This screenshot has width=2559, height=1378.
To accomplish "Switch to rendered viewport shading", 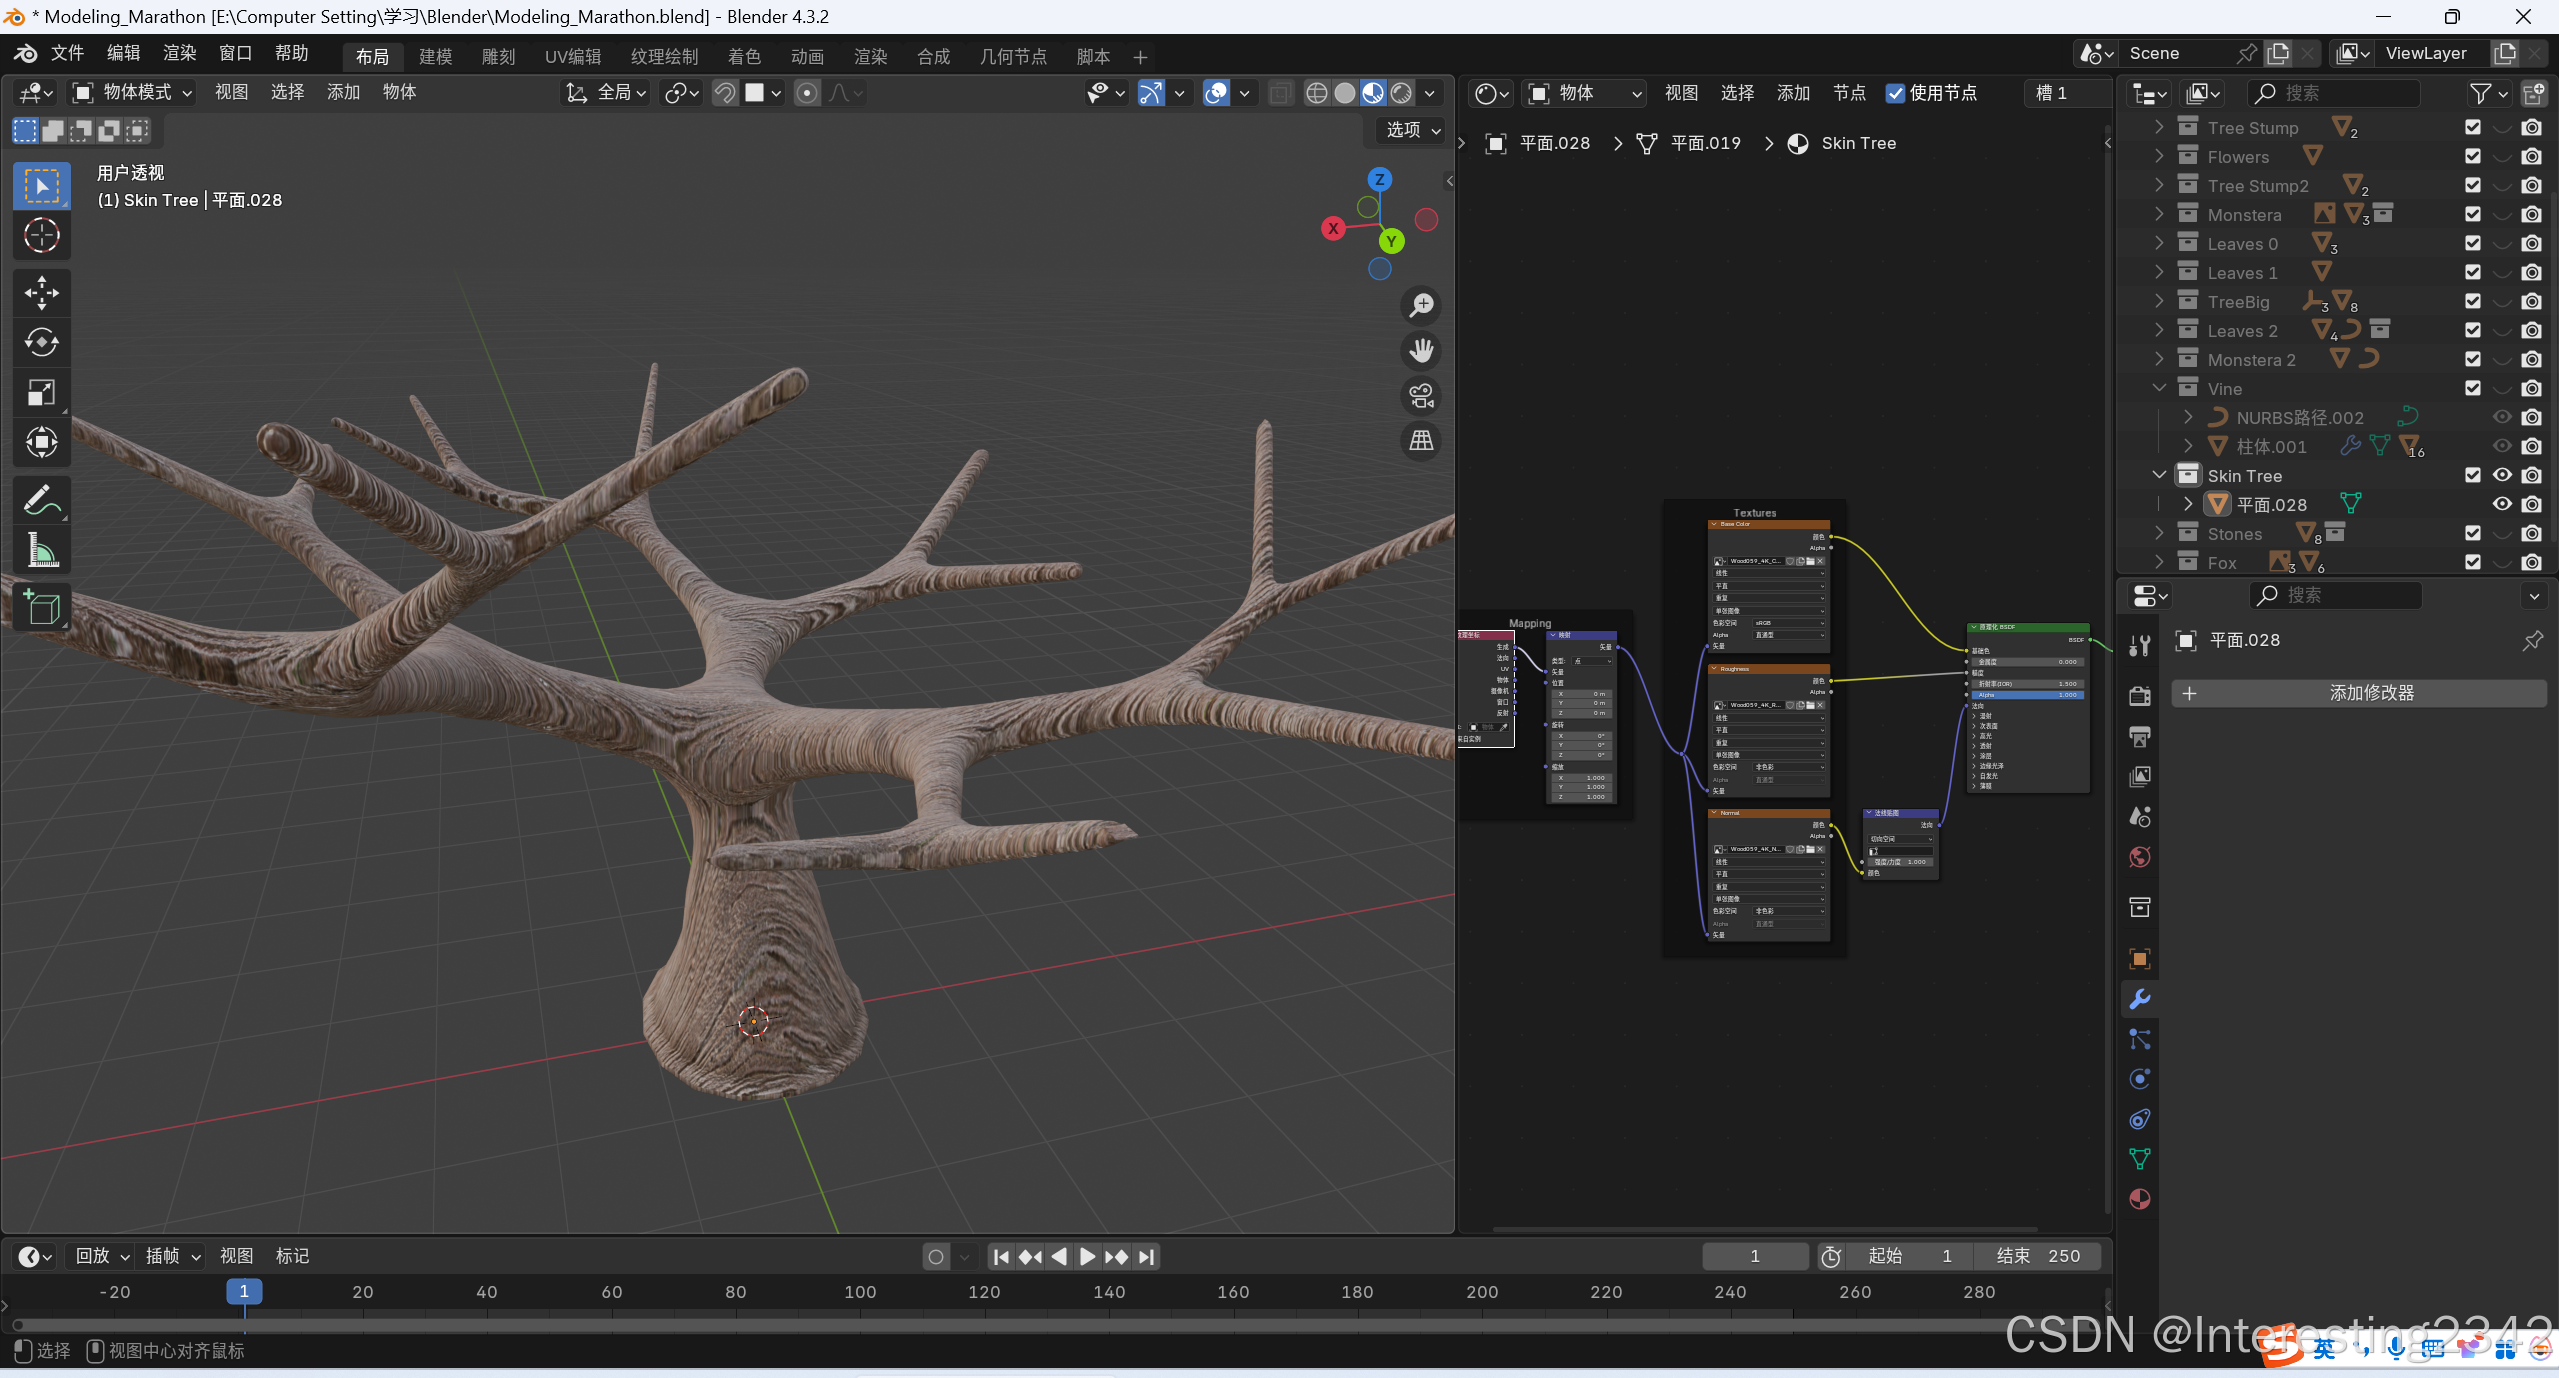I will (x=1402, y=93).
